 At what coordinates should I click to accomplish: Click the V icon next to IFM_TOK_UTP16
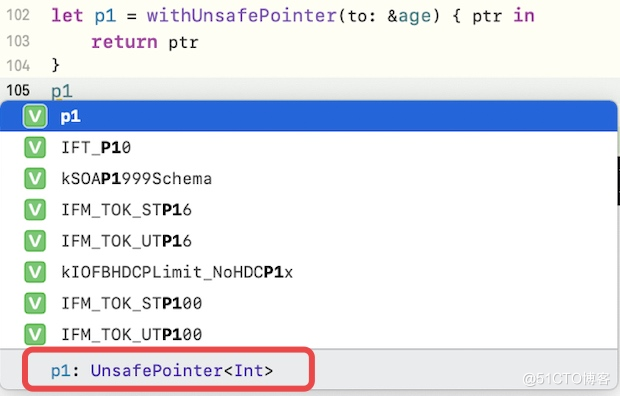click(x=35, y=241)
